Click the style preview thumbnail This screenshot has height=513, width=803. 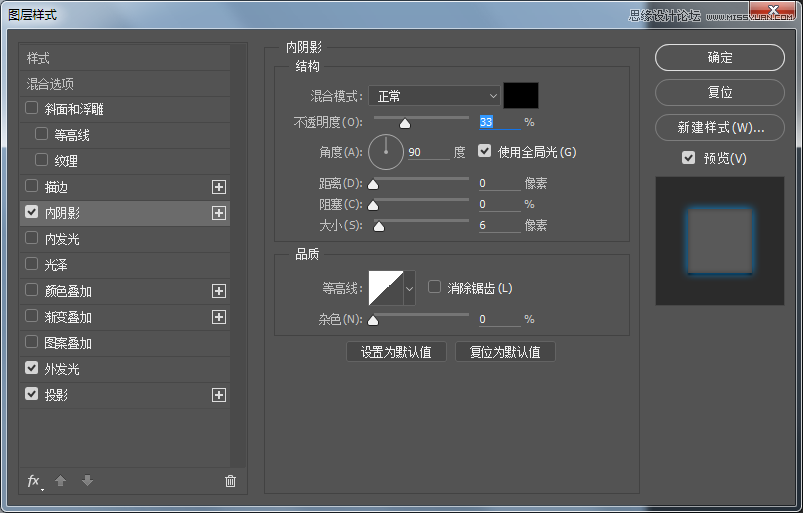(720, 241)
